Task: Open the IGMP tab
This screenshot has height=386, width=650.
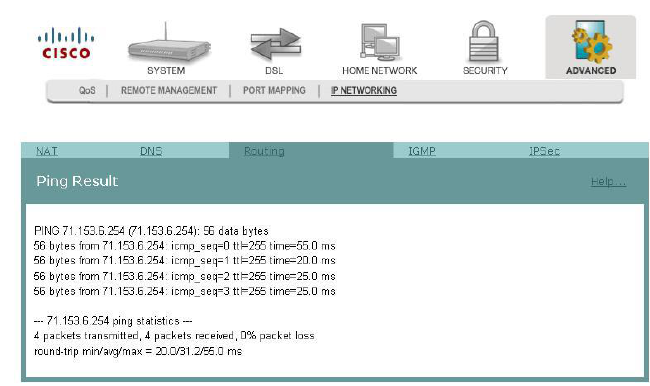Action: [x=422, y=151]
